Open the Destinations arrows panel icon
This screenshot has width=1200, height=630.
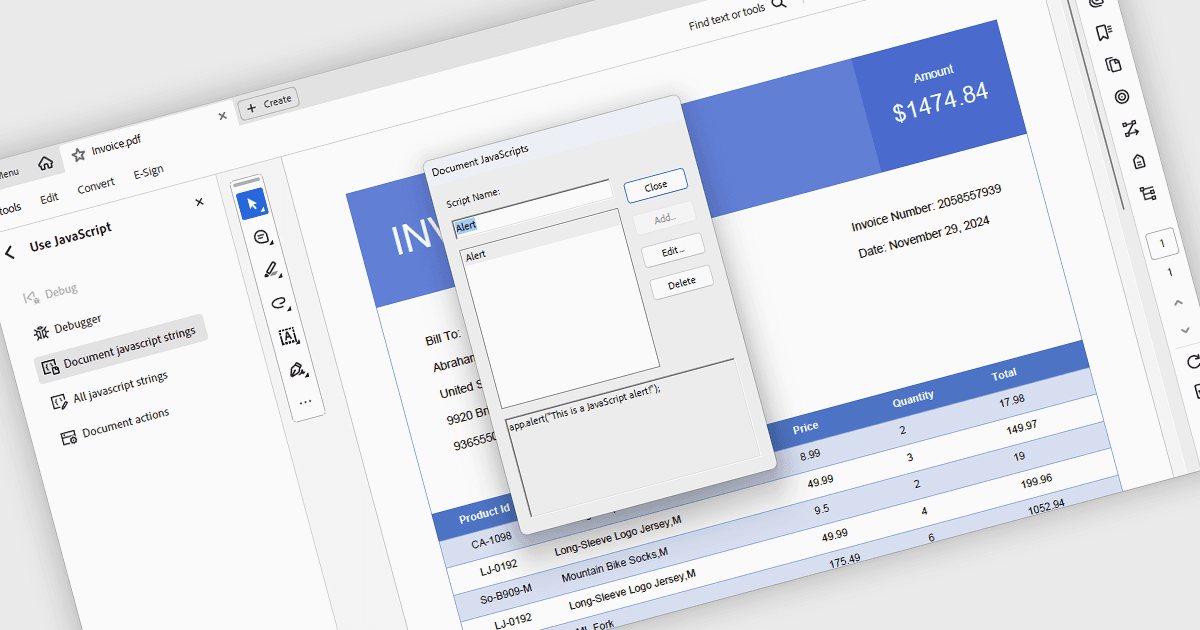pyautogui.click(x=1130, y=129)
